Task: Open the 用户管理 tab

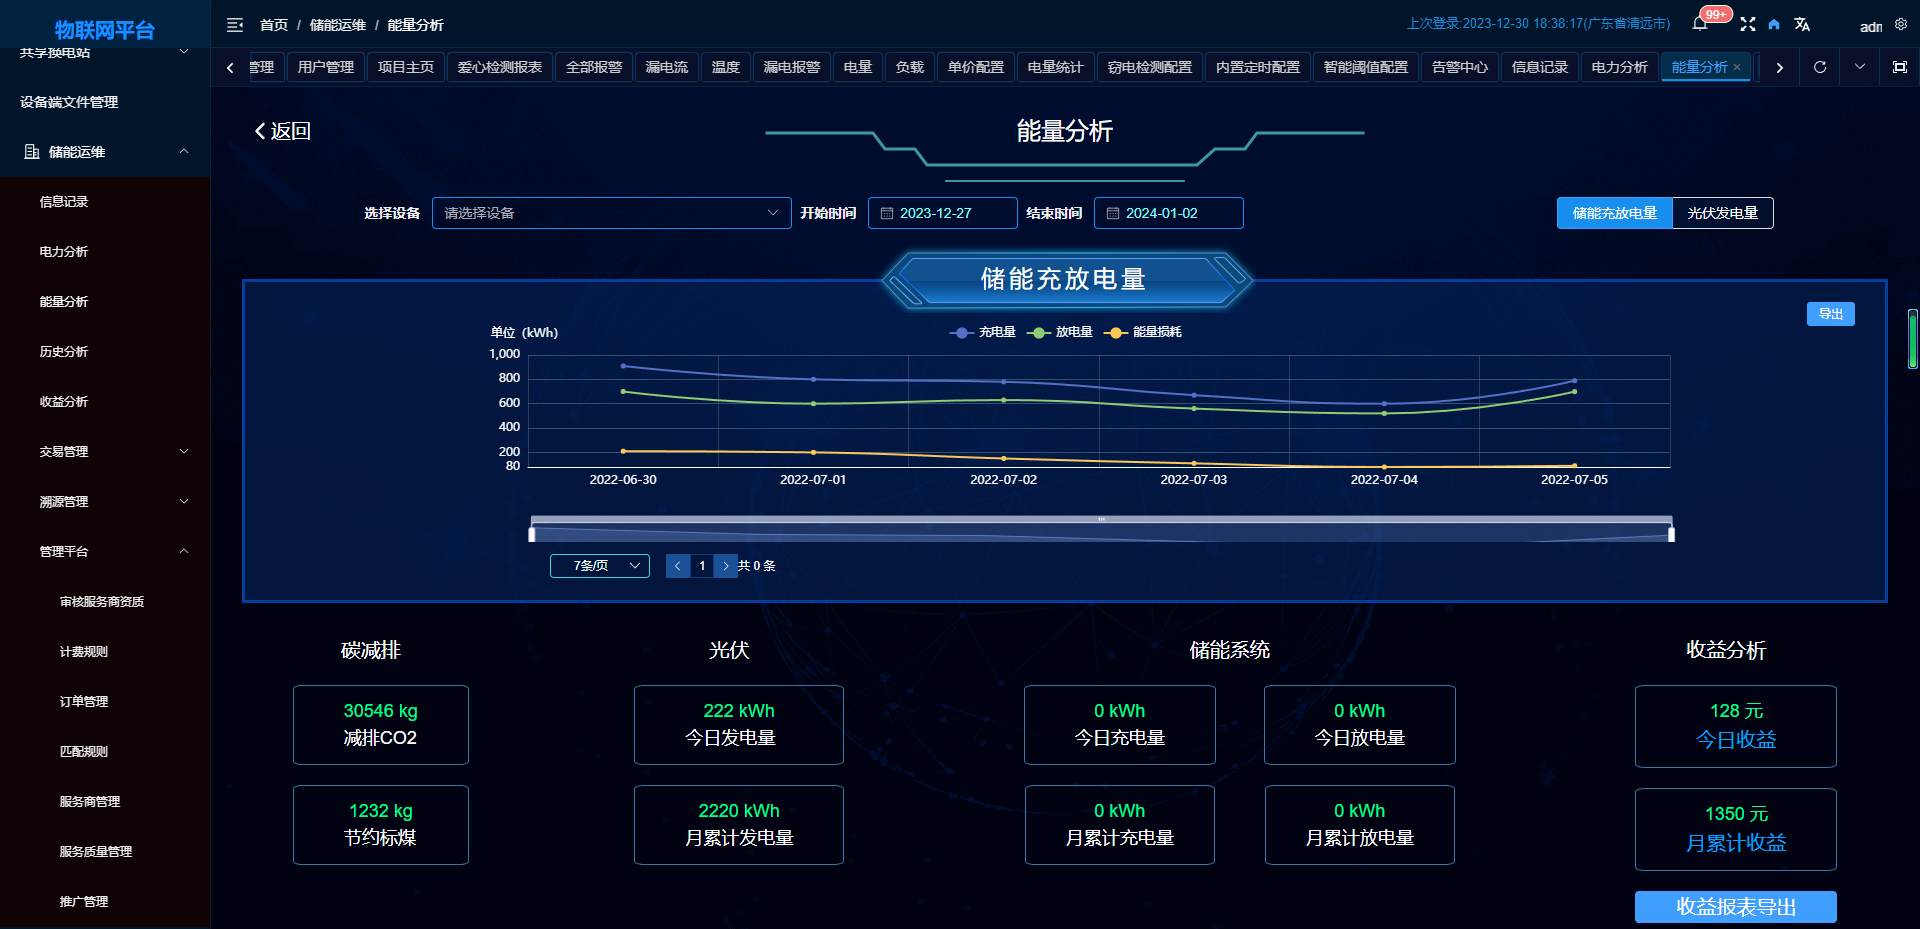Action: pyautogui.click(x=326, y=67)
